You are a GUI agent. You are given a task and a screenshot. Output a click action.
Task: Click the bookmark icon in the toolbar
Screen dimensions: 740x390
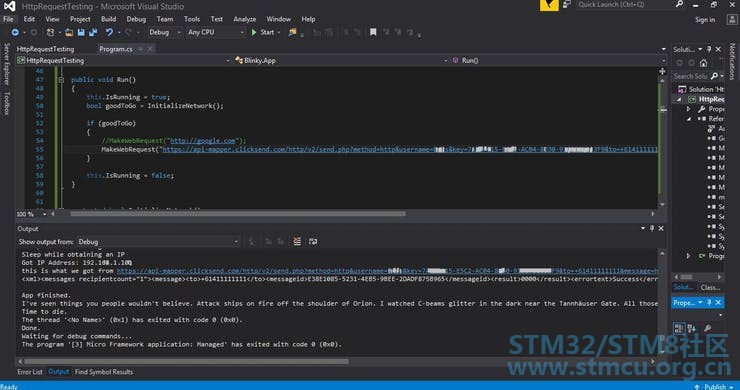click(x=373, y=32)
